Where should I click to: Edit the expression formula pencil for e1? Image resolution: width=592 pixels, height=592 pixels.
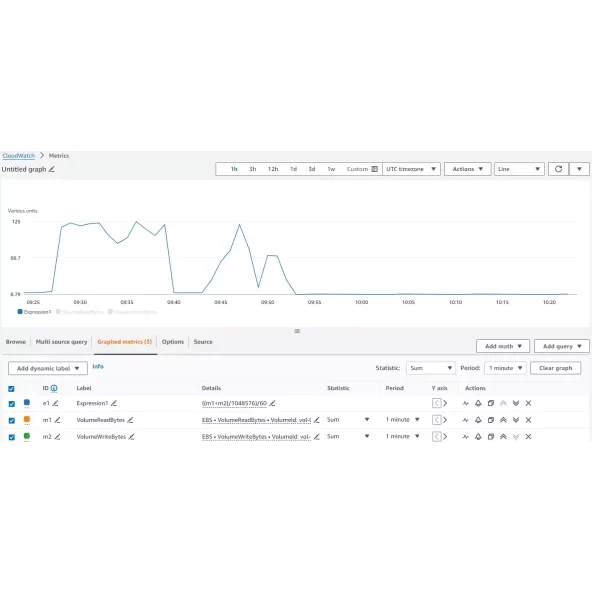pyautogui.click(x=272, y=403)
